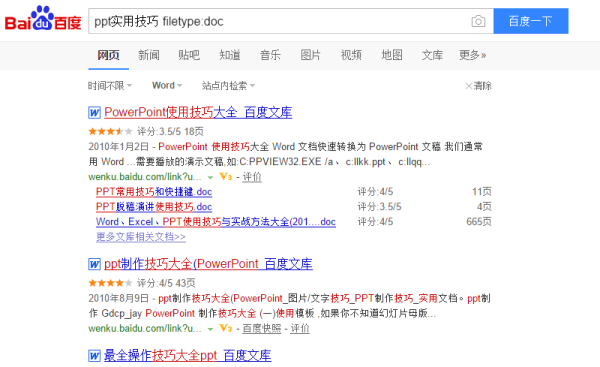Click the V3 badge under second result
This screenshot has height=367, width=600.
click(226, 328)
